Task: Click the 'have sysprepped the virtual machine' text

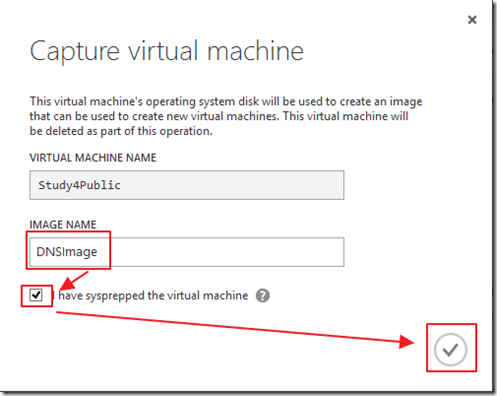Action: pyautogui.click(x=153, y=296)
